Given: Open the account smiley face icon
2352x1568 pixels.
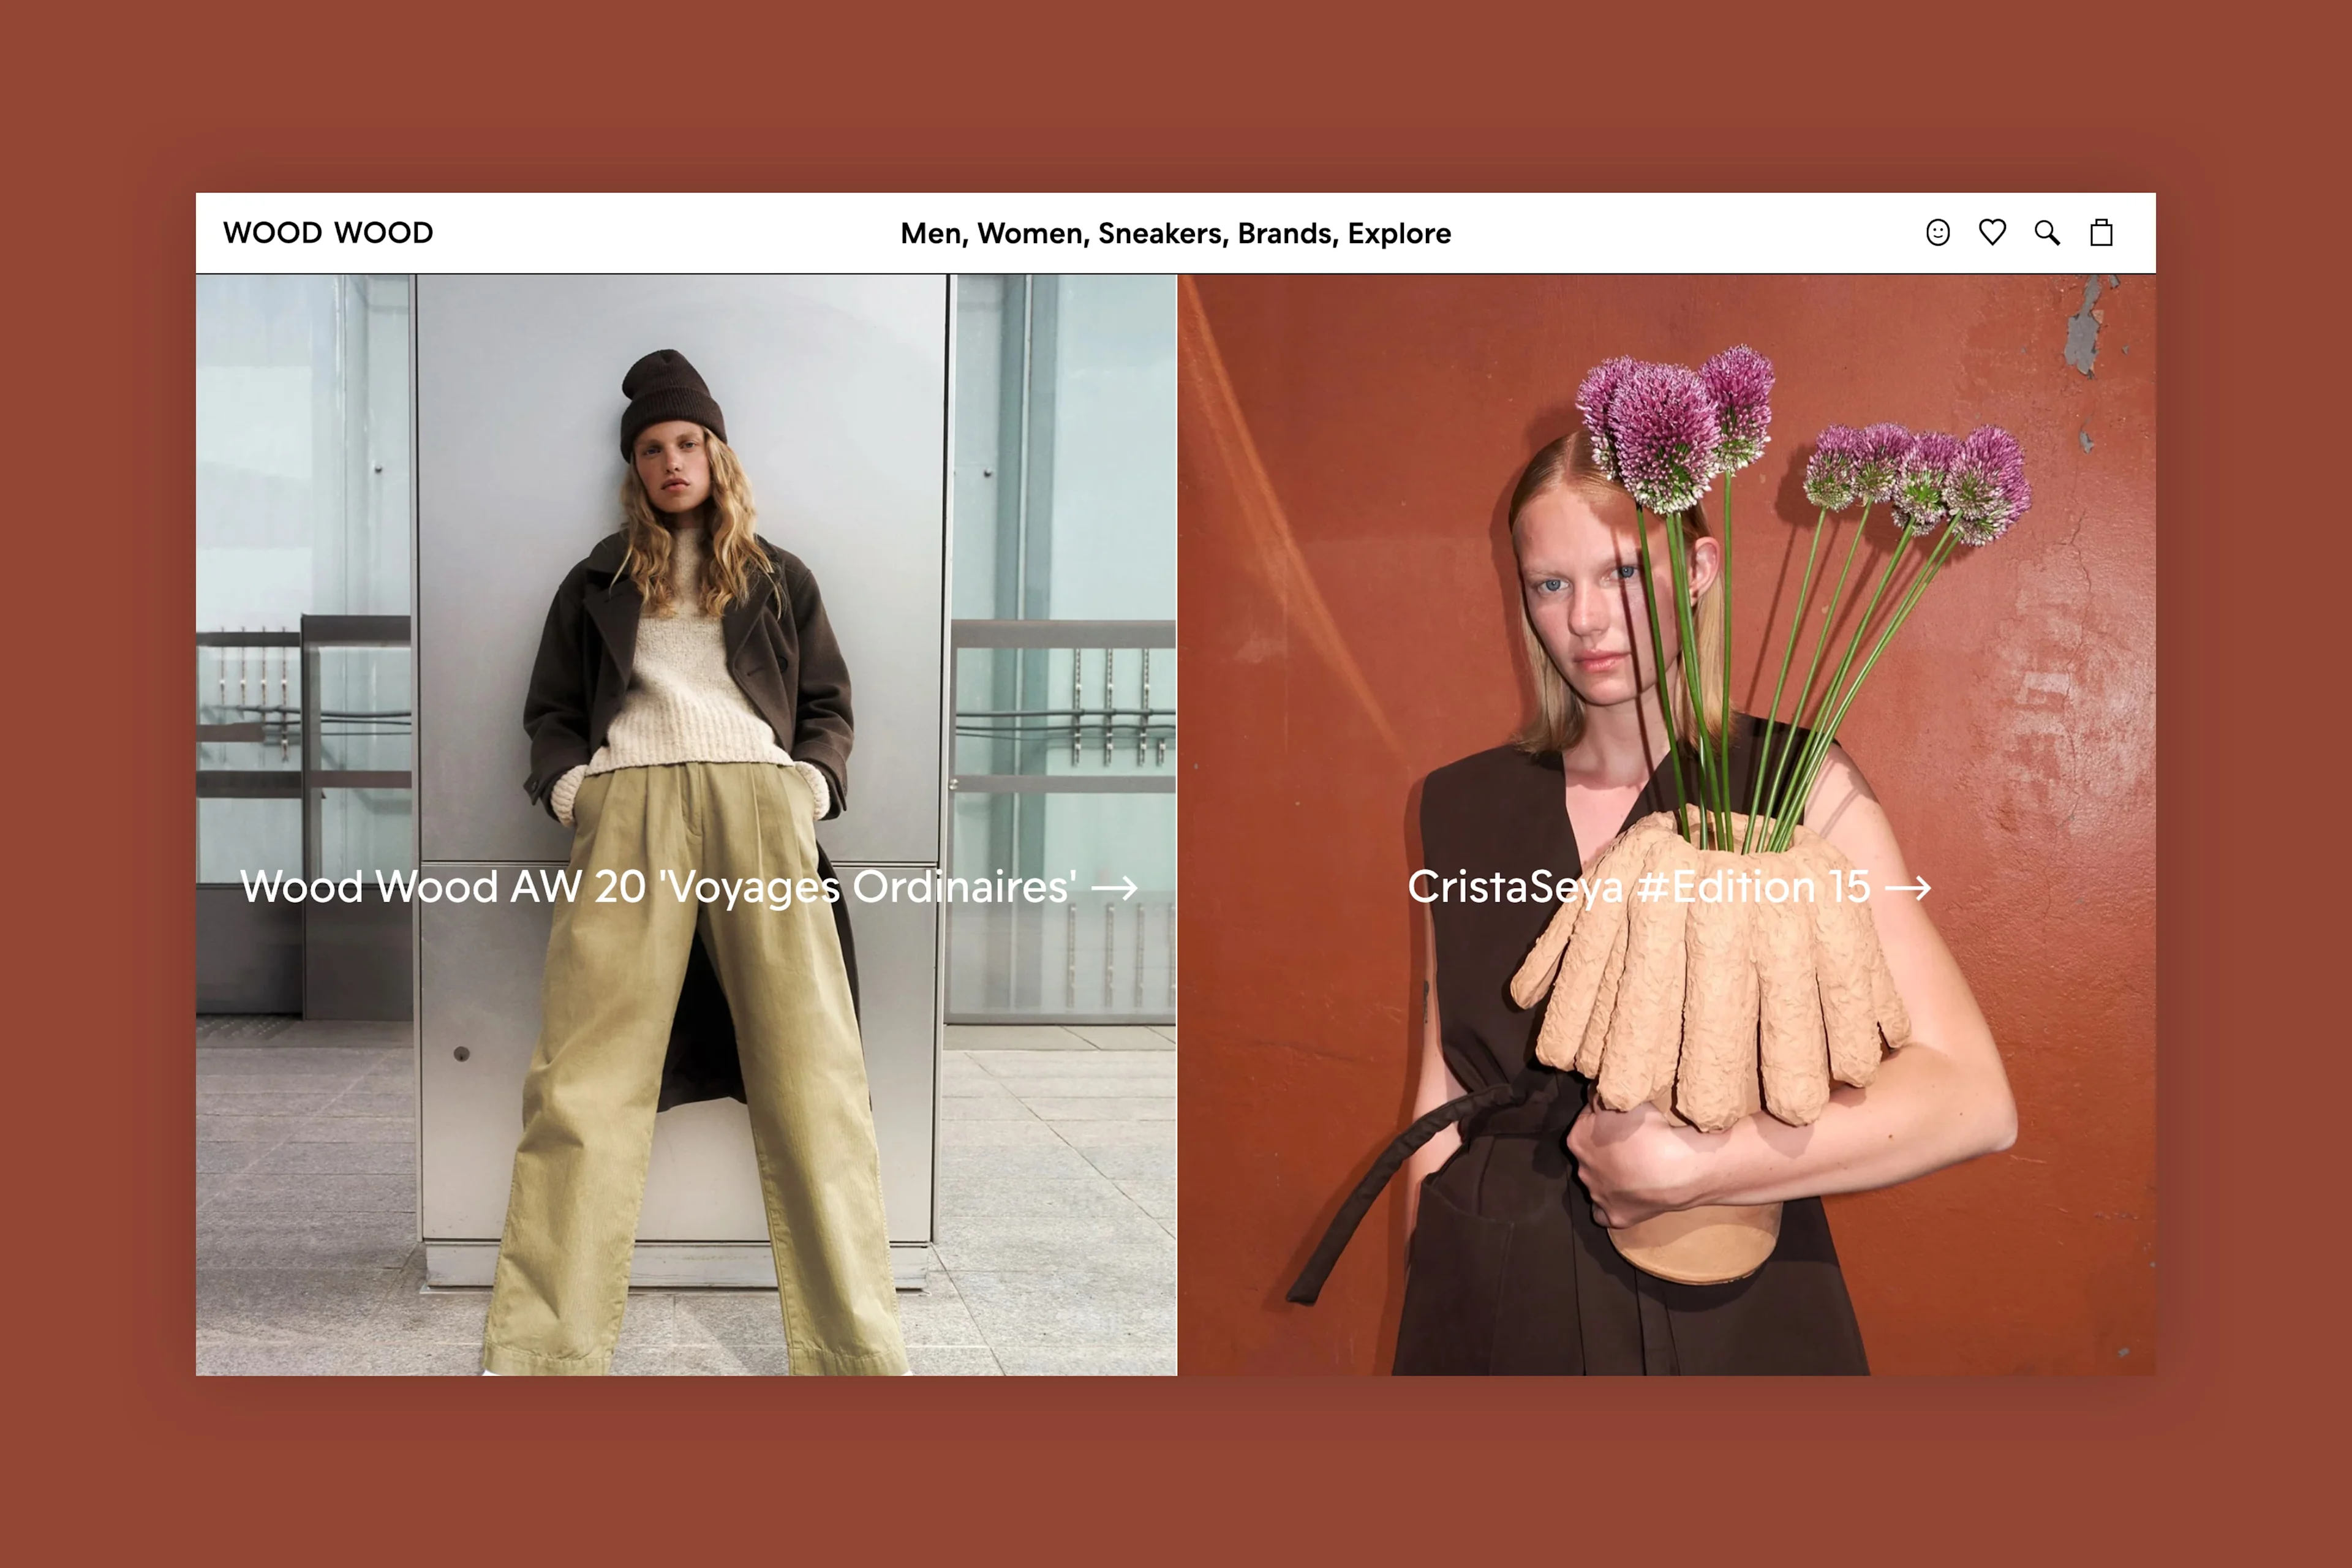Looking at the screenshot, I should tap(1937, 233).
